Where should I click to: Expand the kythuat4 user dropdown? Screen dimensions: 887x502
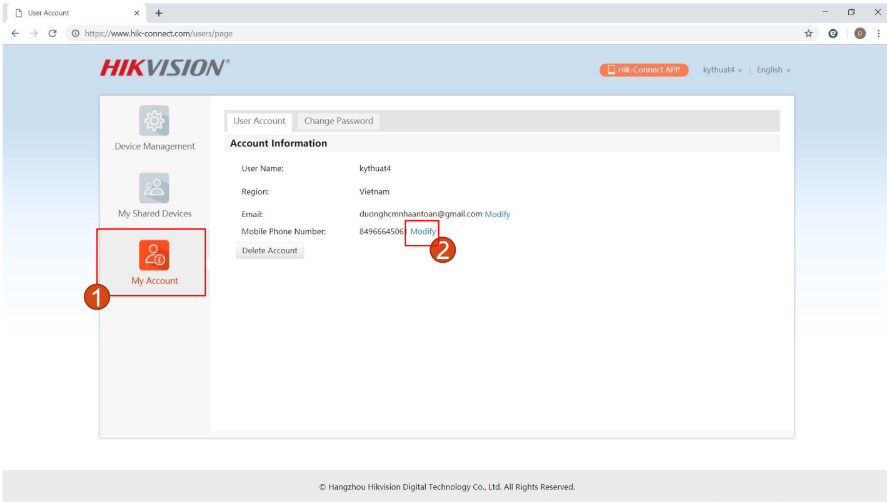[722, 70]
